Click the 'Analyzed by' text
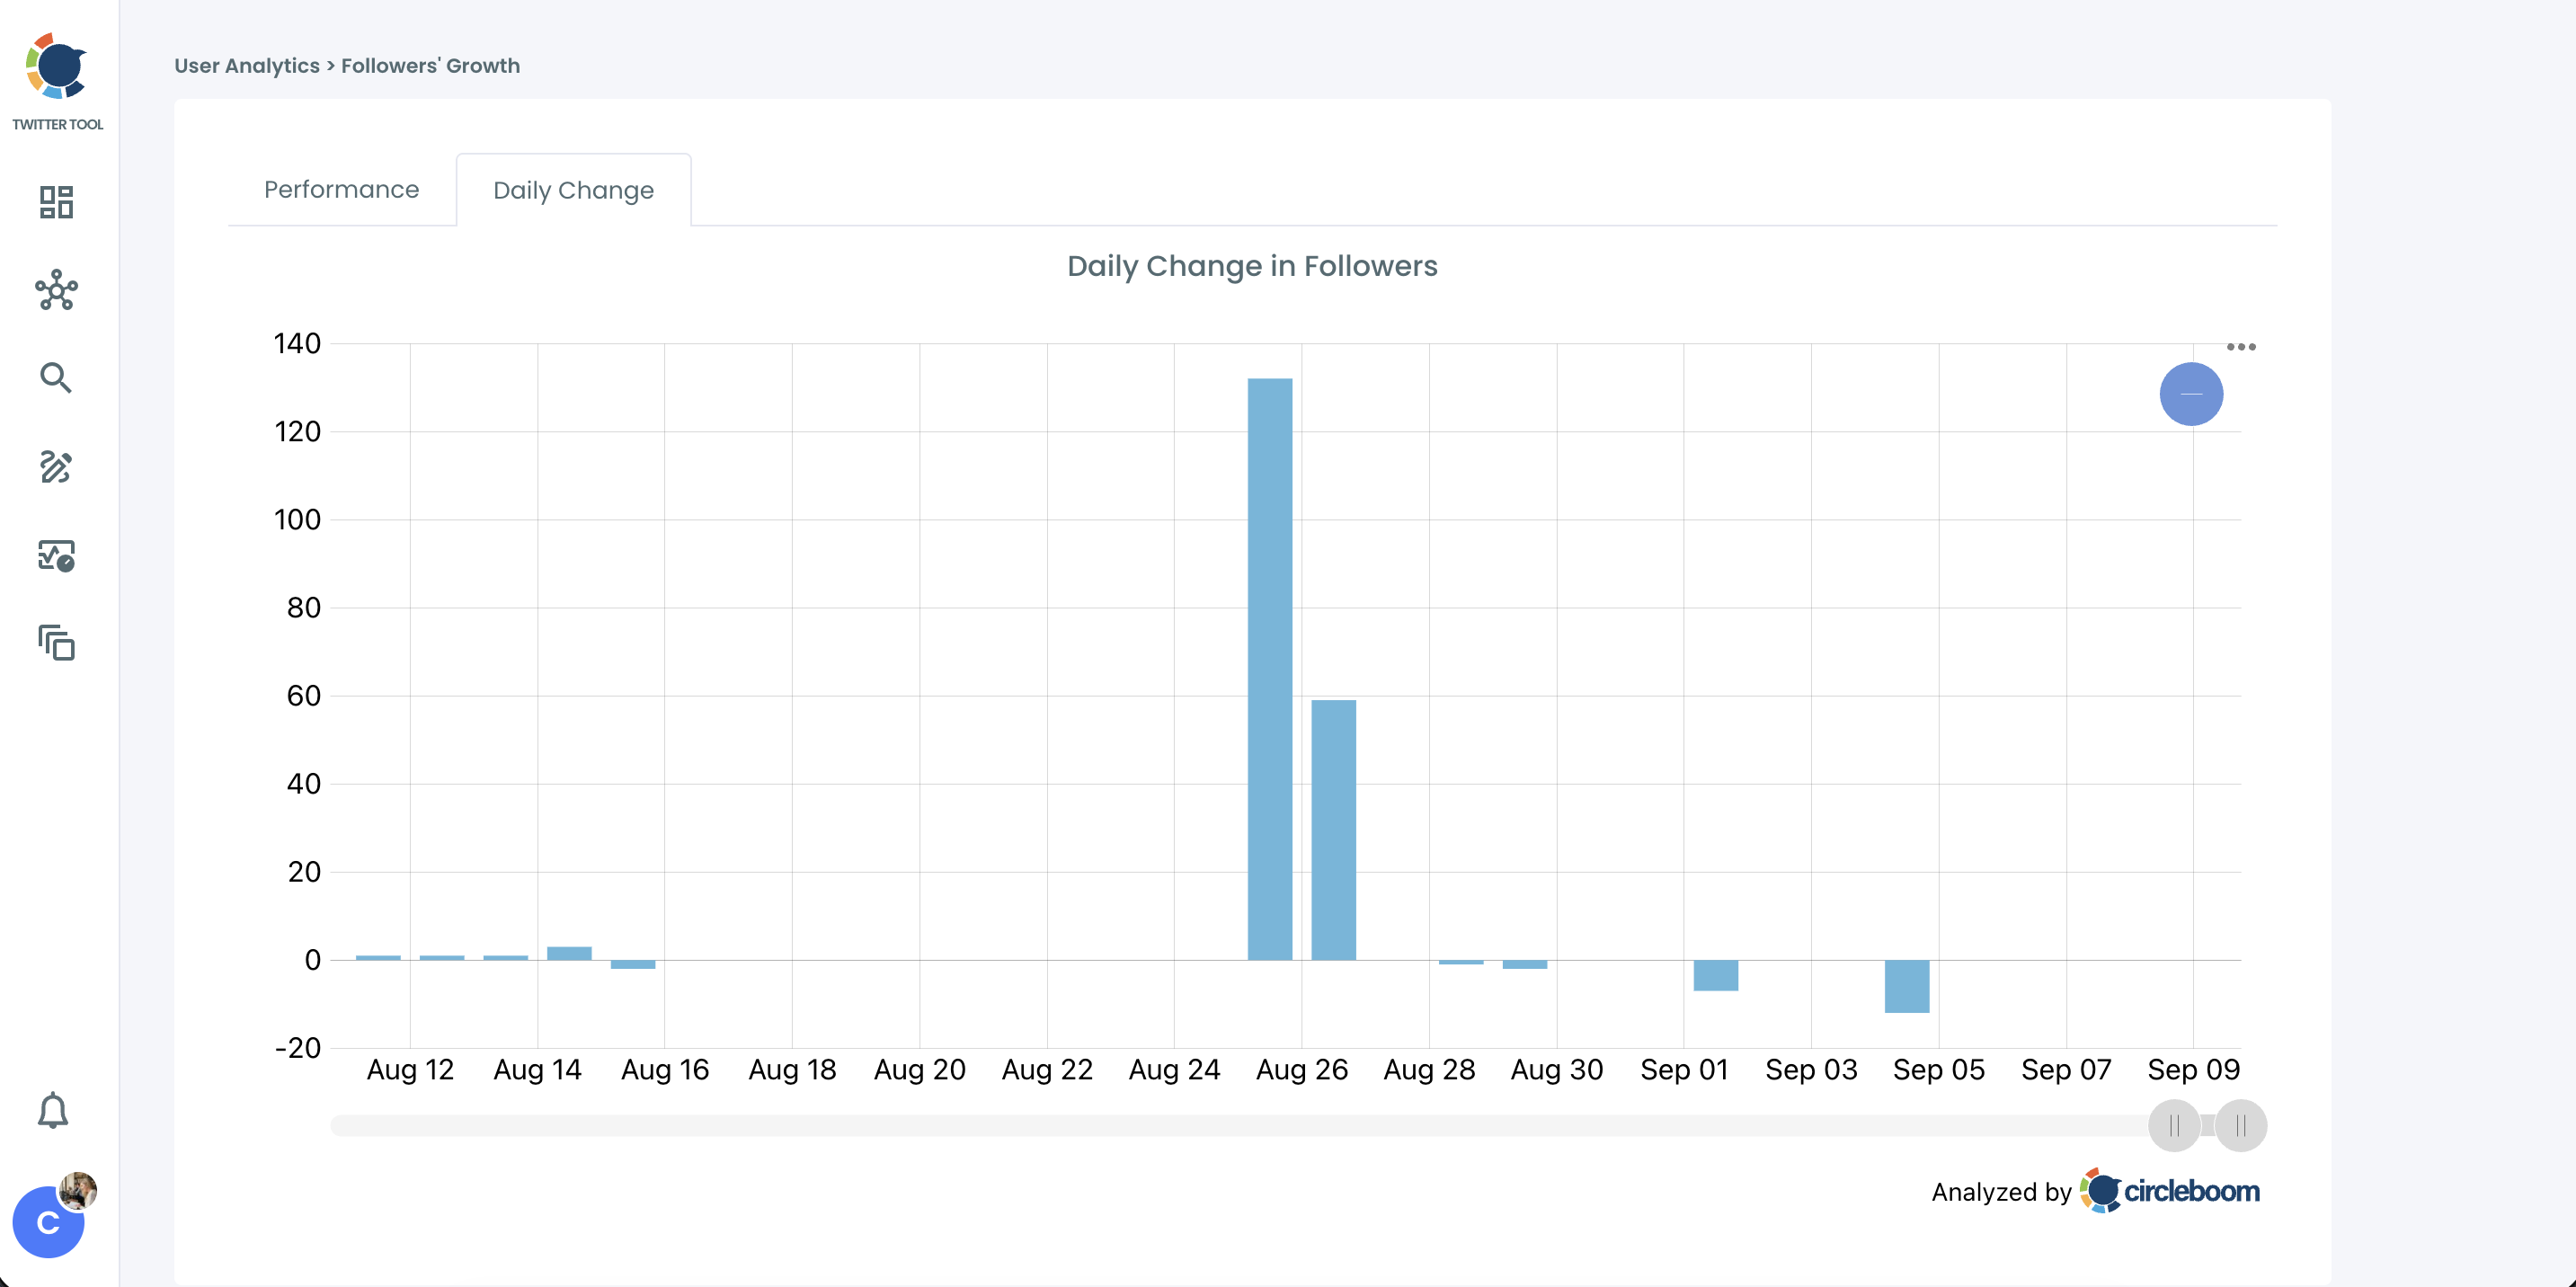The height and width of the screenshot is (1287, 2576). 2001,1192
